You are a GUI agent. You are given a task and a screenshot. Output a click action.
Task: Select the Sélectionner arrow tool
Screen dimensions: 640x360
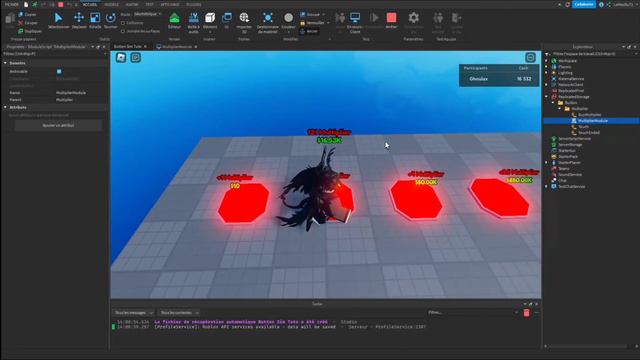click(58, 20)
